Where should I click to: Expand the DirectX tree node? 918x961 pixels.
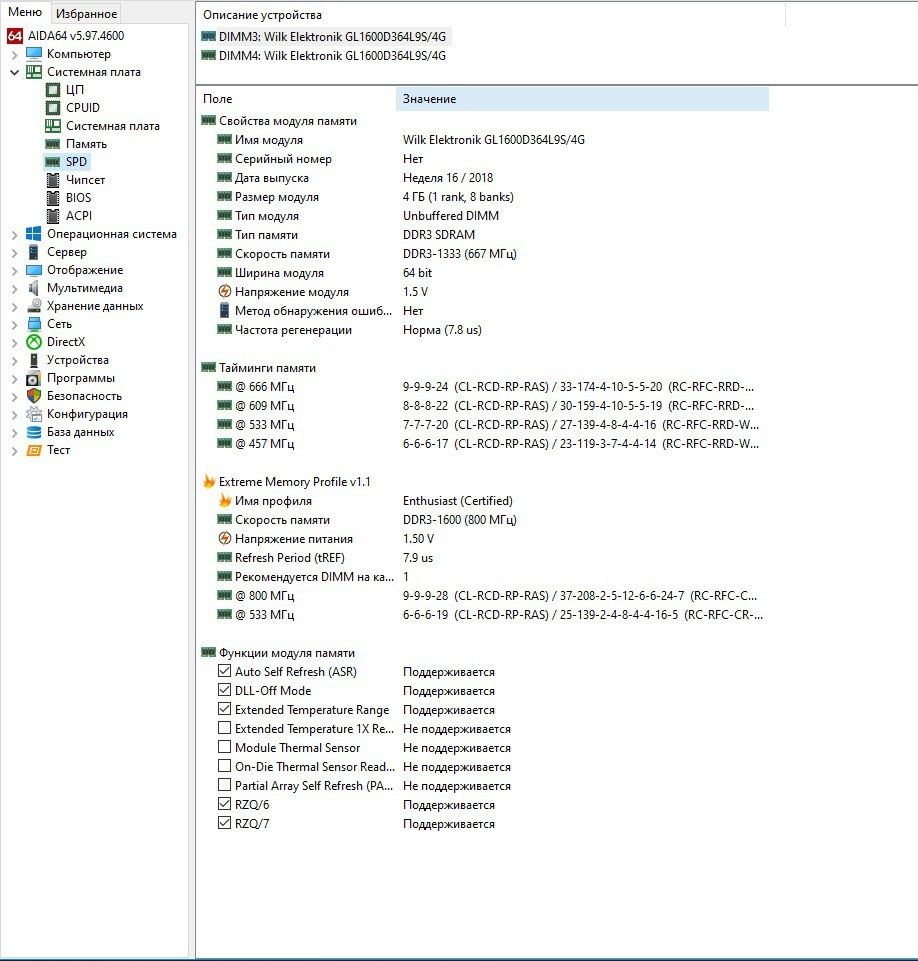tap(14, 343)
